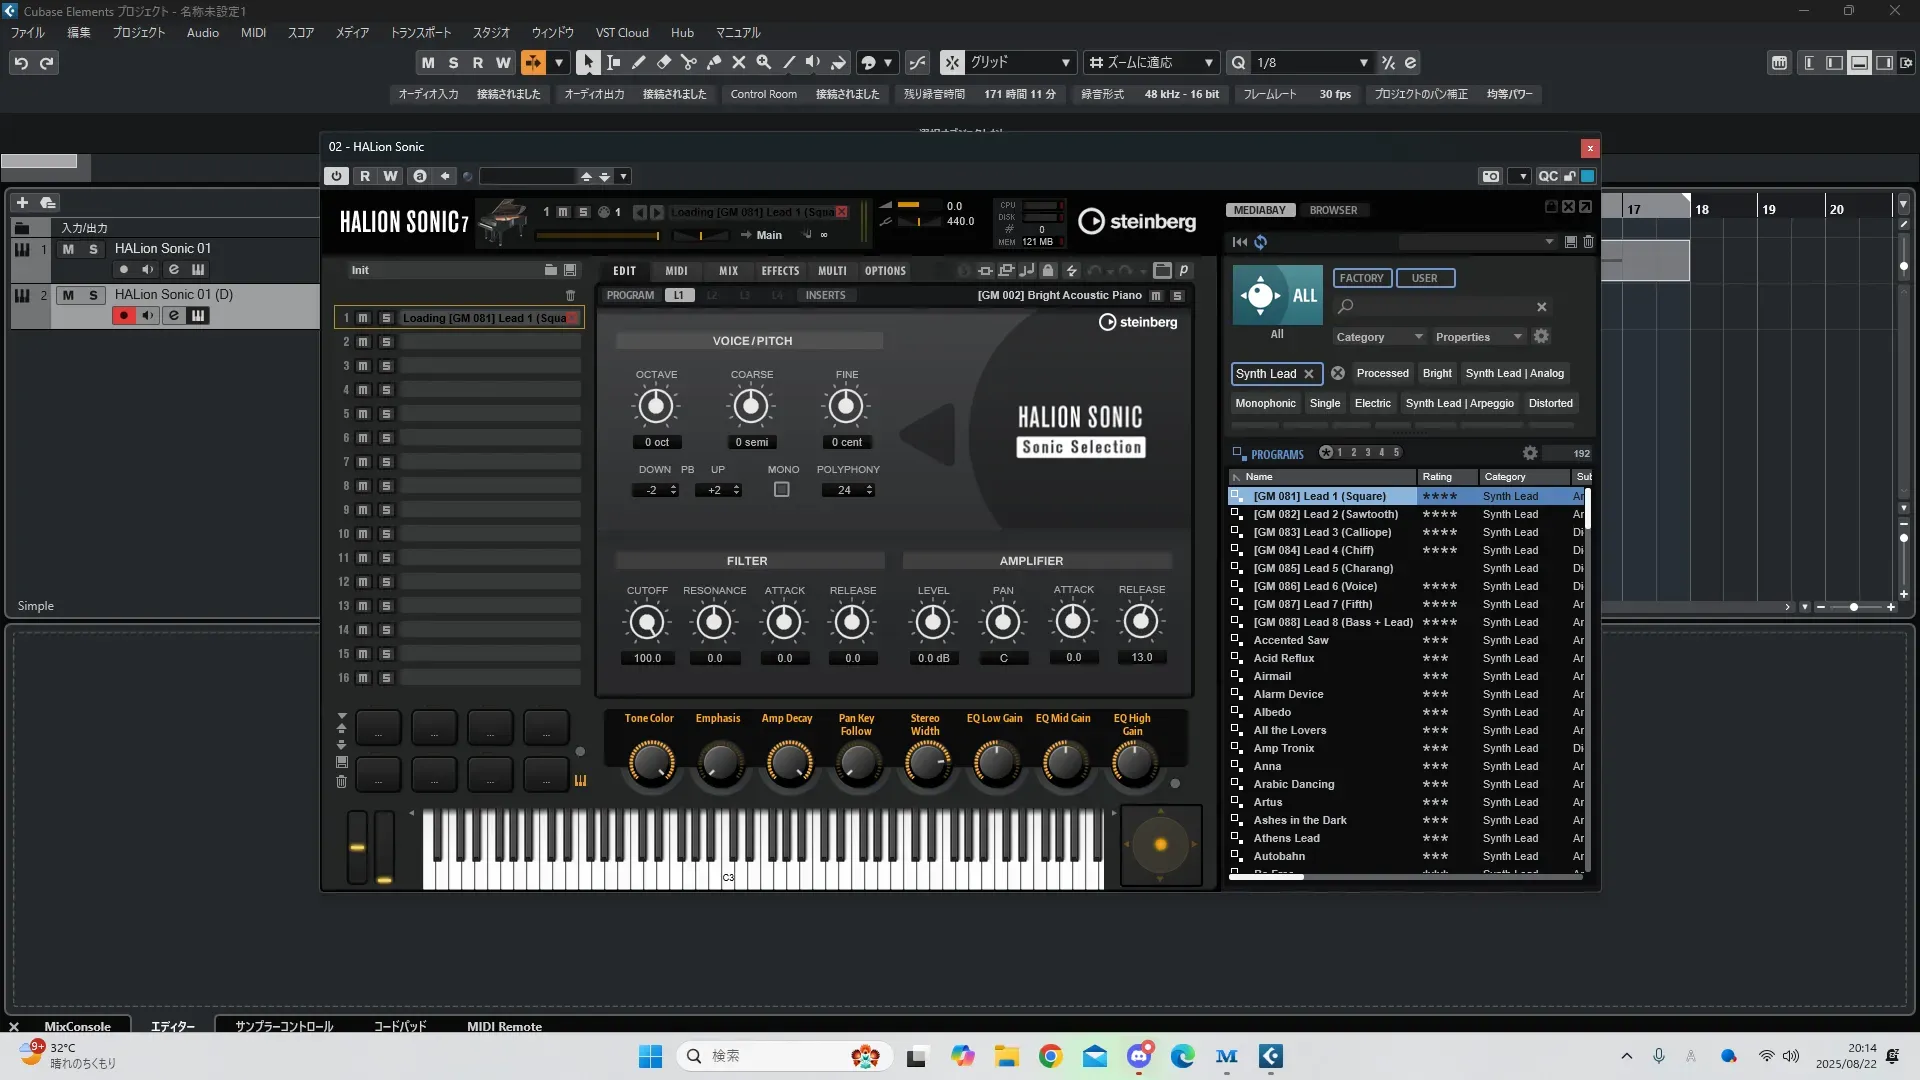
Task: Toggle the MONO checkbox
Action: (x=782, y=490)
